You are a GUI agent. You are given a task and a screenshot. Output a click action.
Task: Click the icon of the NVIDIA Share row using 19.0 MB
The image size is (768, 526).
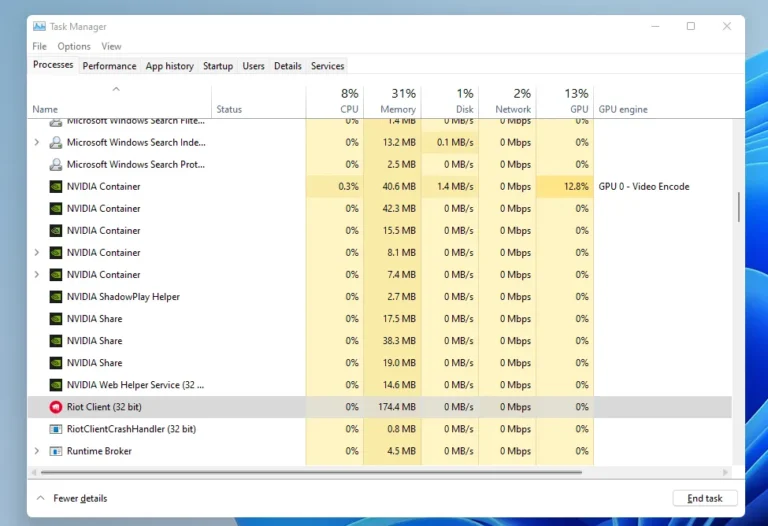tap(56, 363)
